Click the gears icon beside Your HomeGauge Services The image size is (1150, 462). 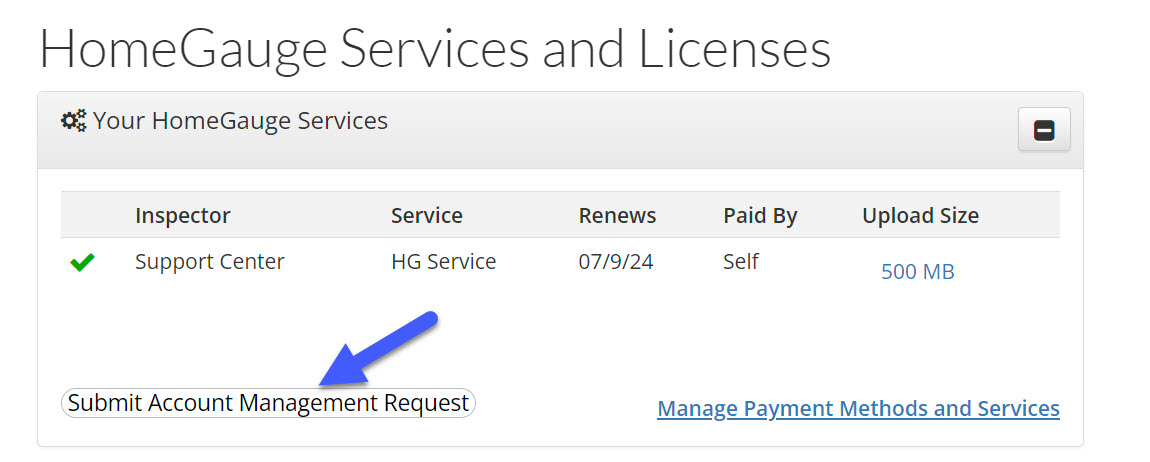tap(73, 120)
